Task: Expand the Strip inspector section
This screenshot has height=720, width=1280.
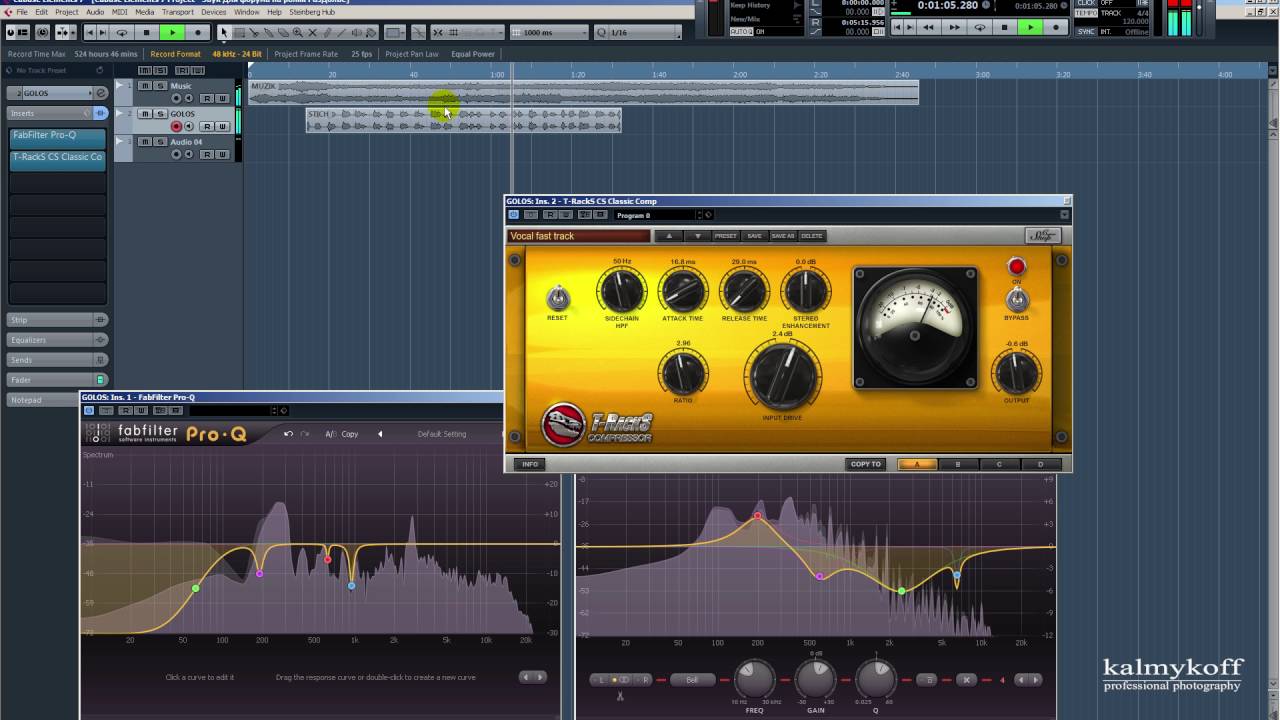Action: point(57,320)
